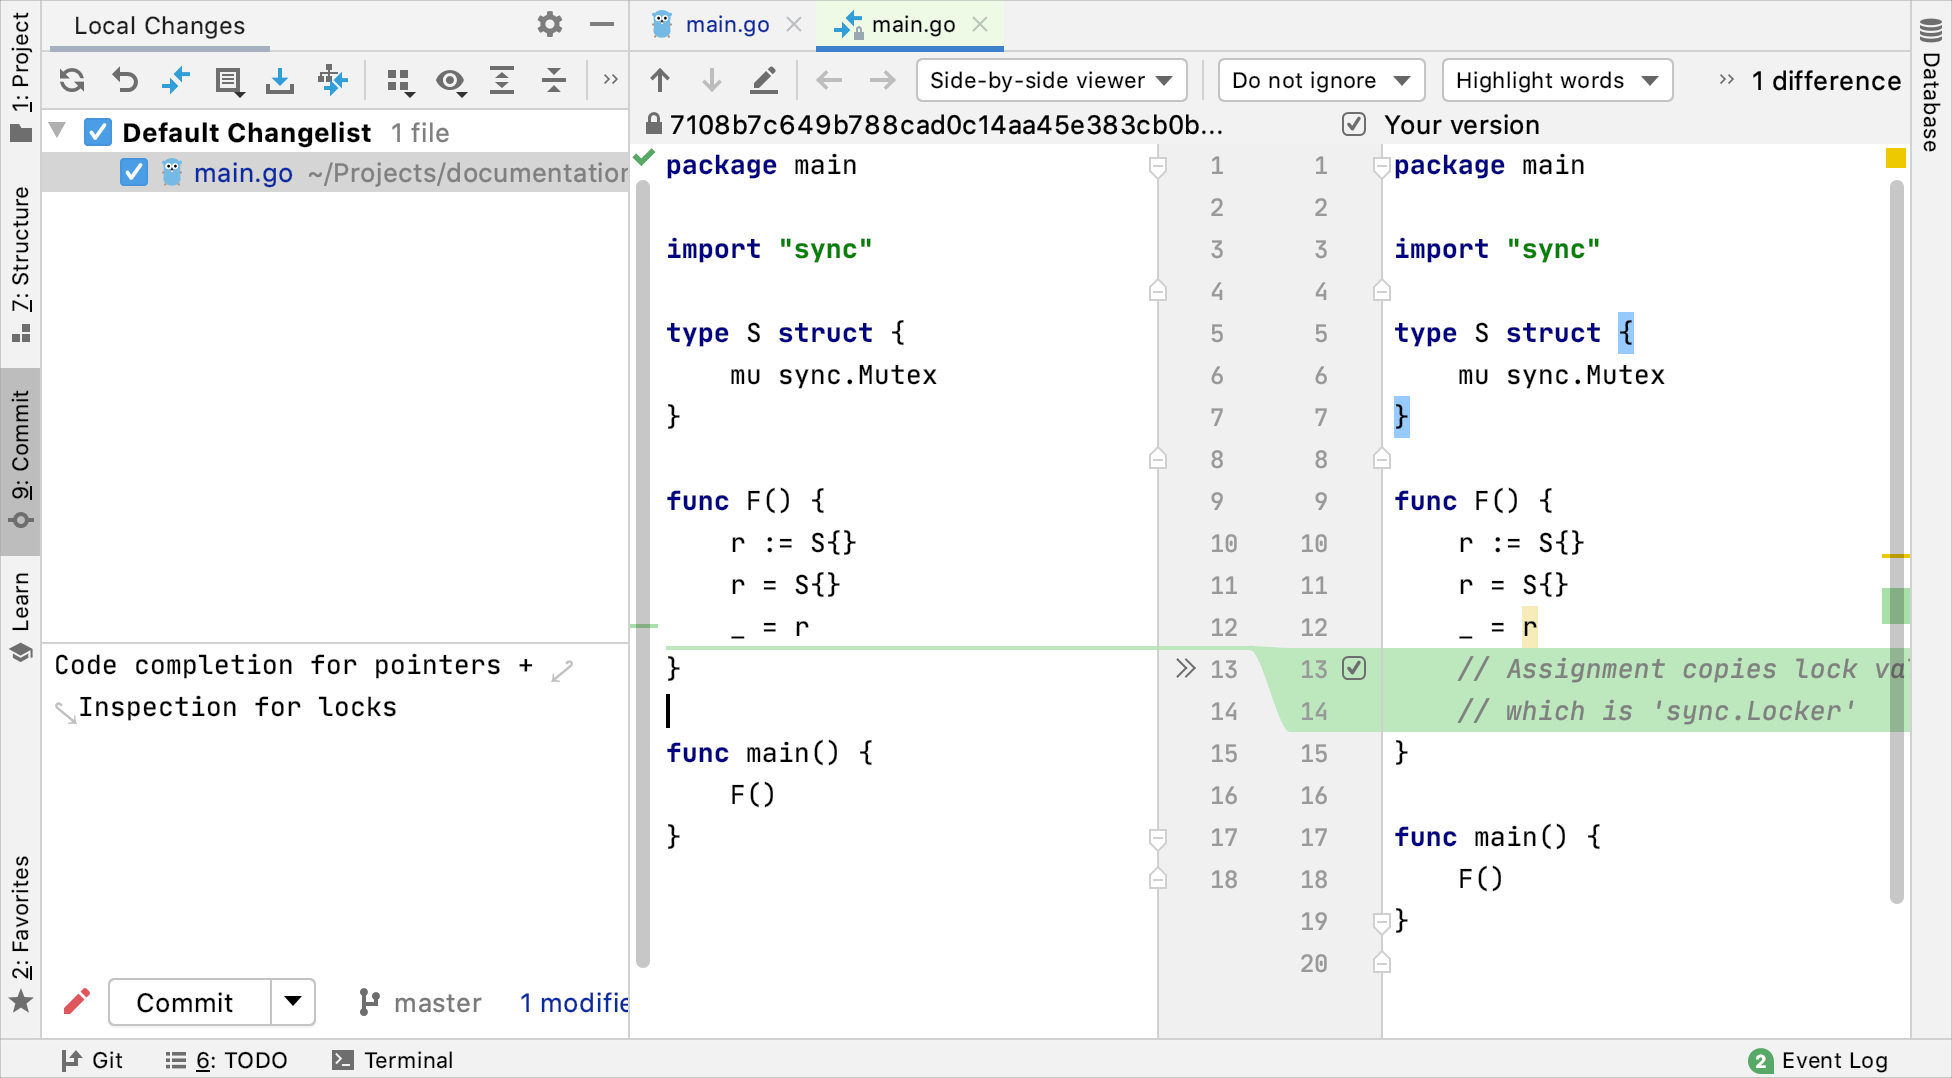Fold main func end marker at line 19
This screenshot has height=1078, width=1952.
1382,921
